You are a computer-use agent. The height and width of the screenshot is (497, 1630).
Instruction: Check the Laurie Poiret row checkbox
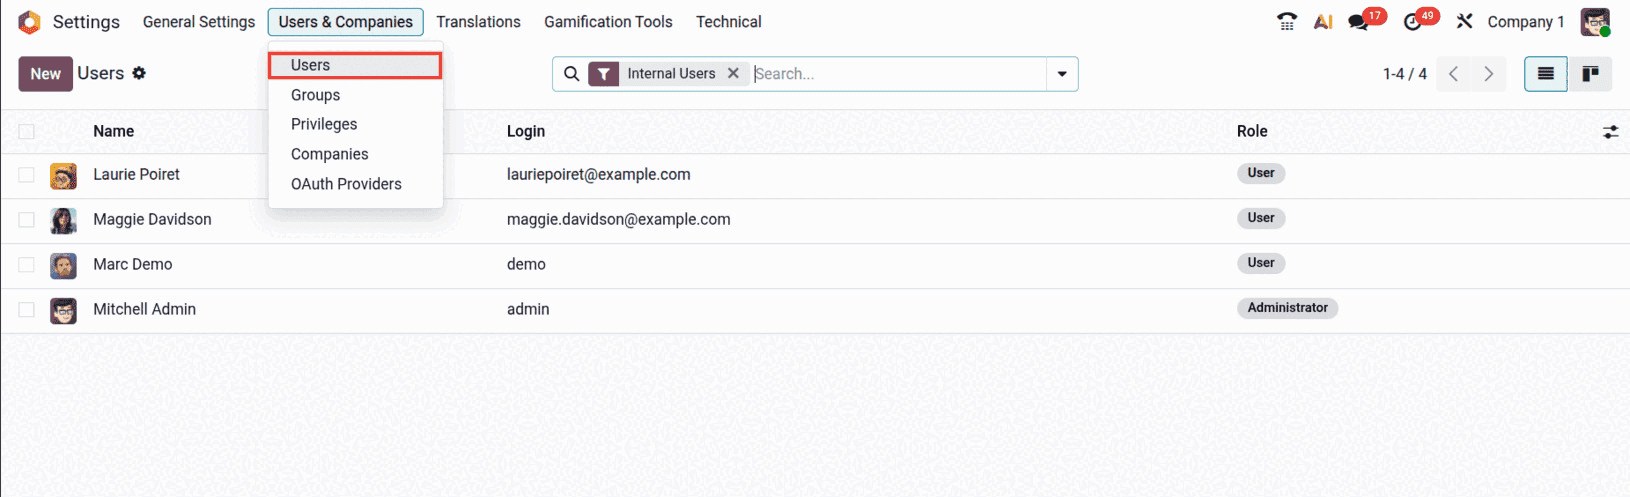pyautogui.click(x=27, y=175)
